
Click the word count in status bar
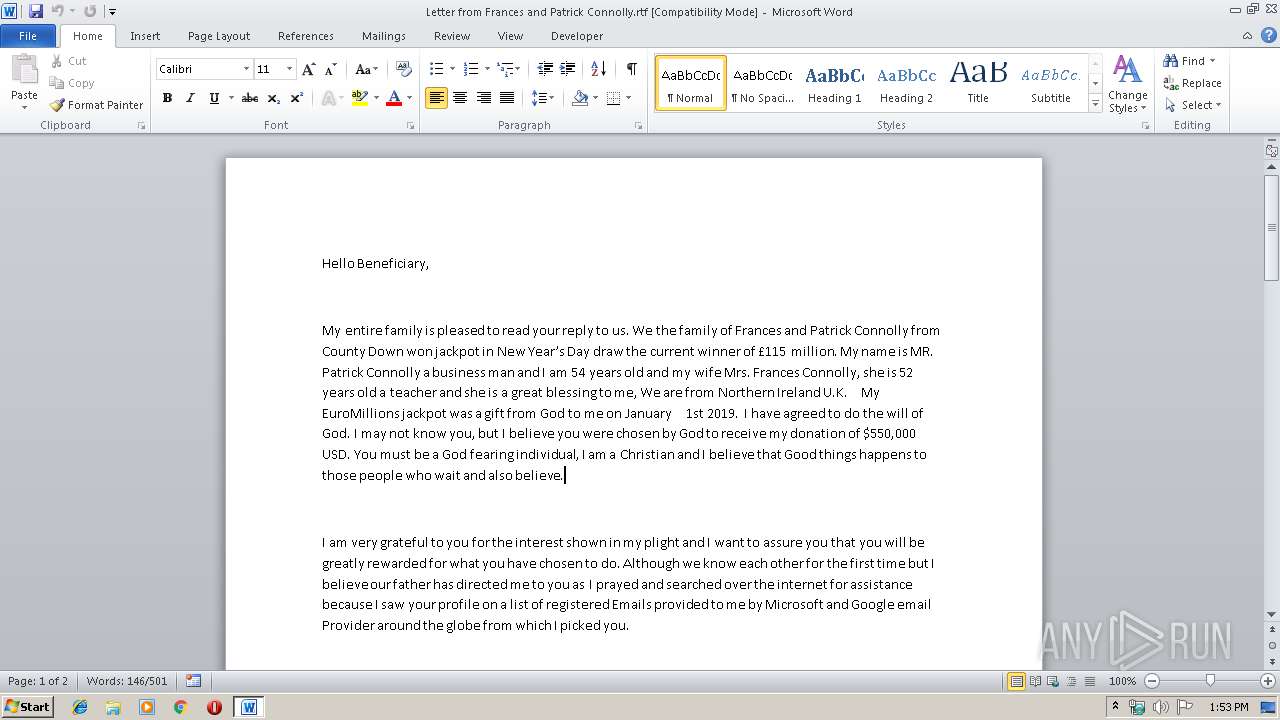click(126, 681)
